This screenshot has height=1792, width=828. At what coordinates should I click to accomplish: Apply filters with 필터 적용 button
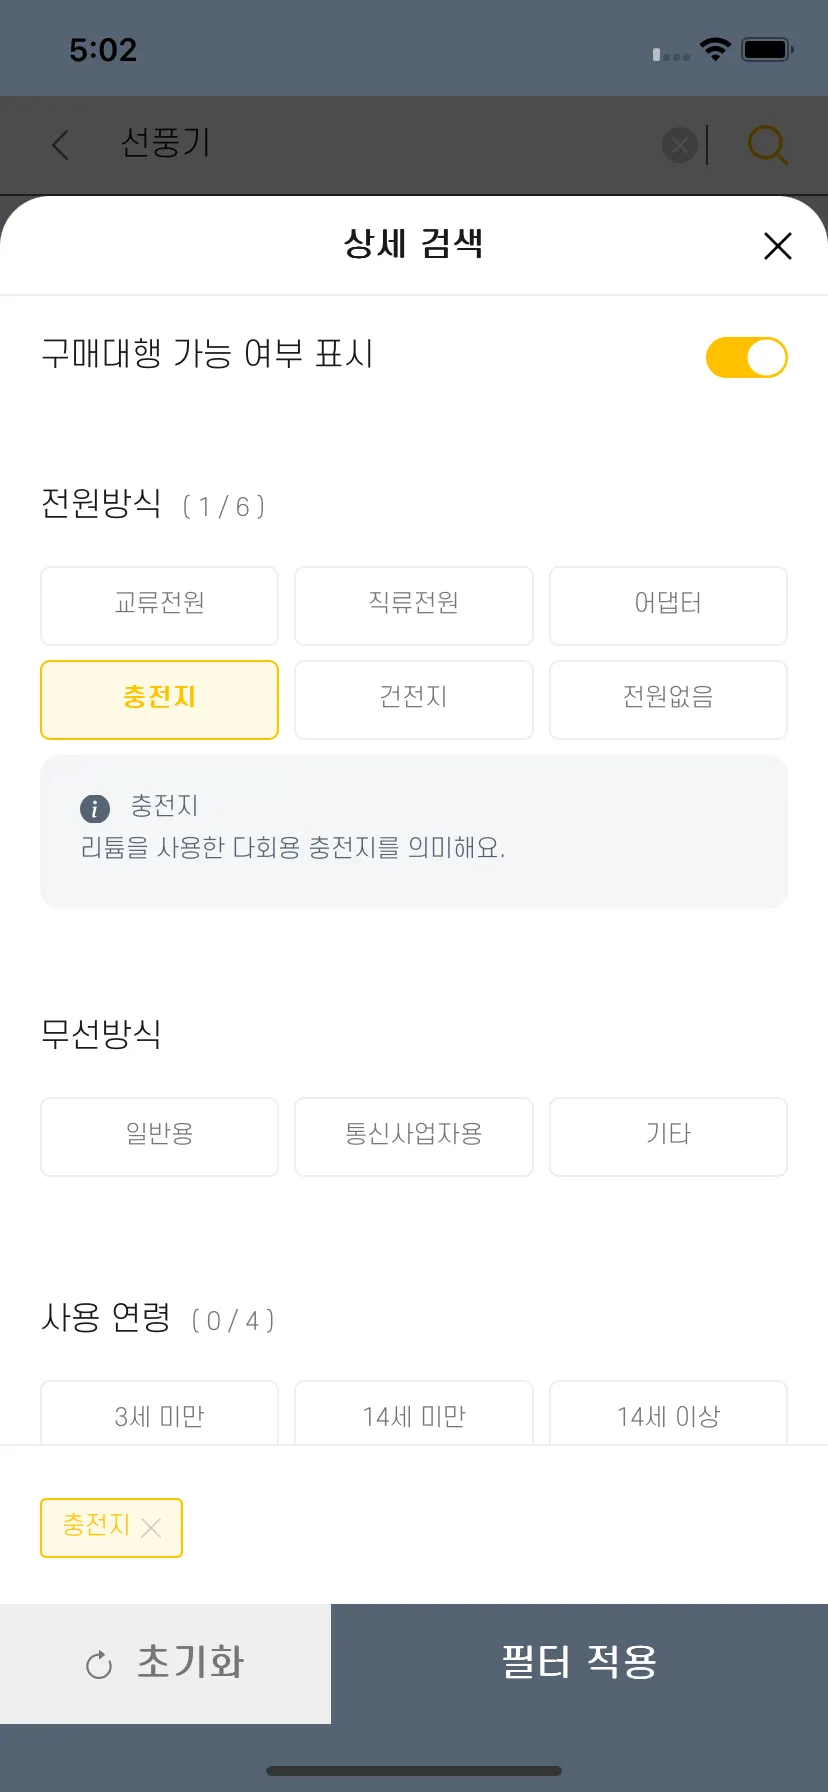[579, 1663]
